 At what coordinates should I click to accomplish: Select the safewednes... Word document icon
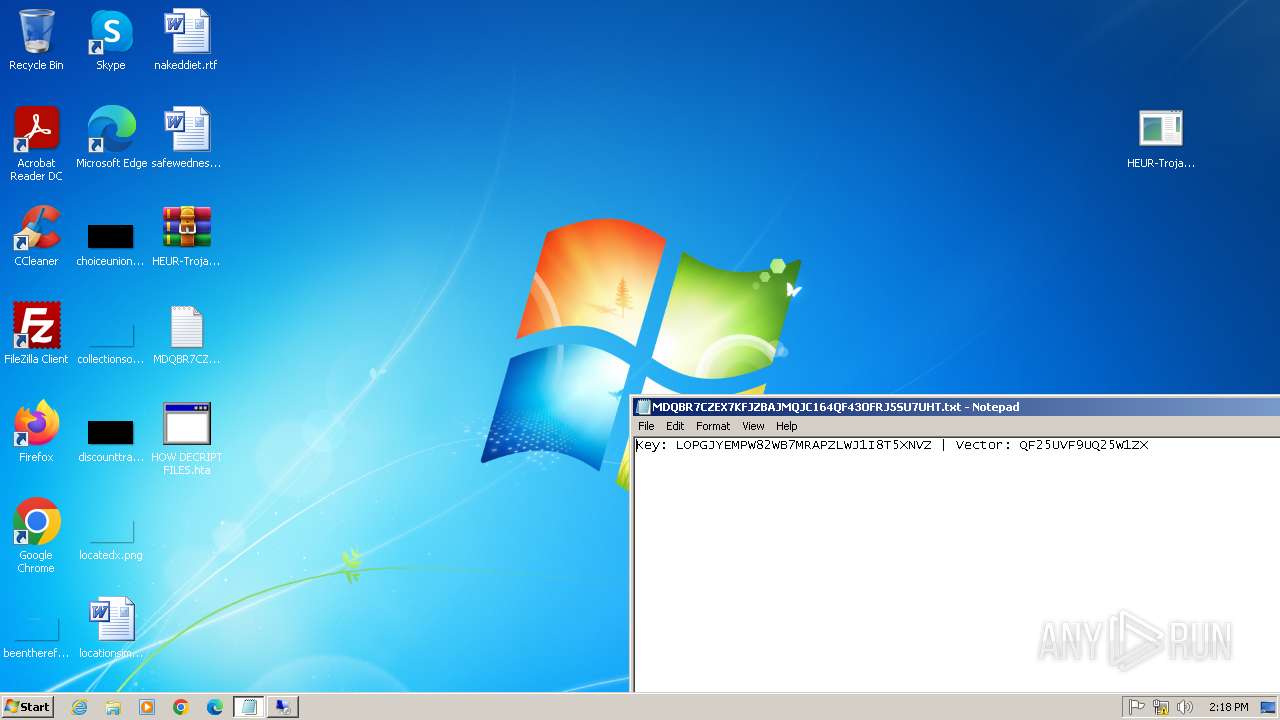186,138
